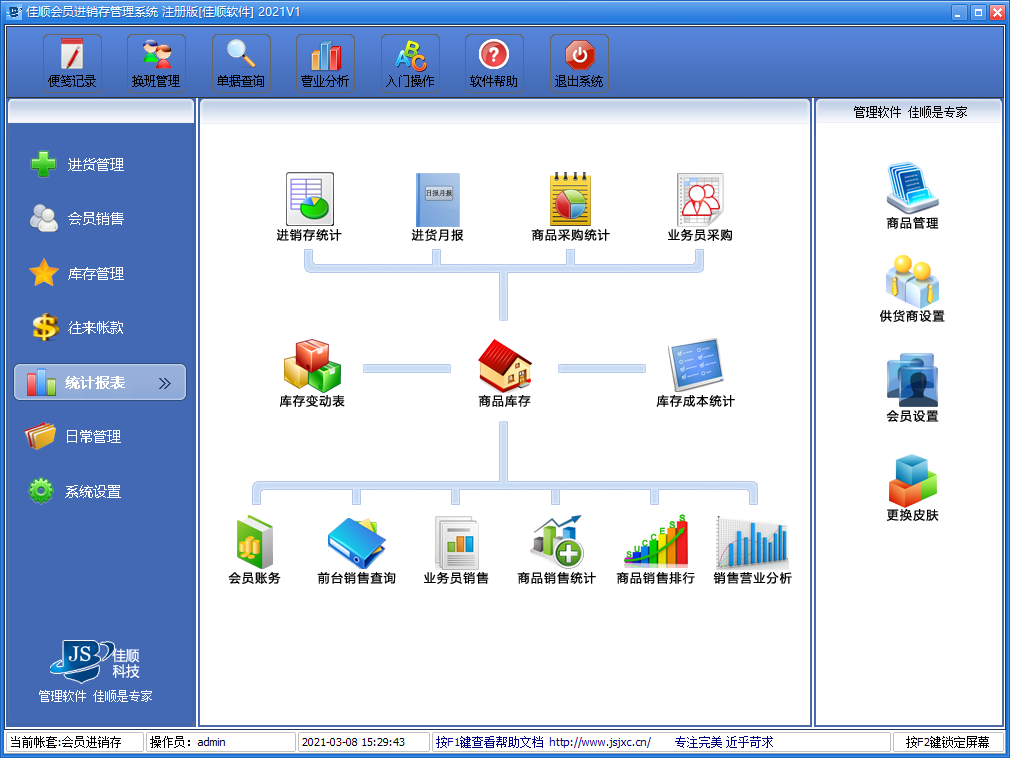Click the 2021-03-08 15:29:43 timestamp
Screen dimensions: 1010x758
point(363,742)
